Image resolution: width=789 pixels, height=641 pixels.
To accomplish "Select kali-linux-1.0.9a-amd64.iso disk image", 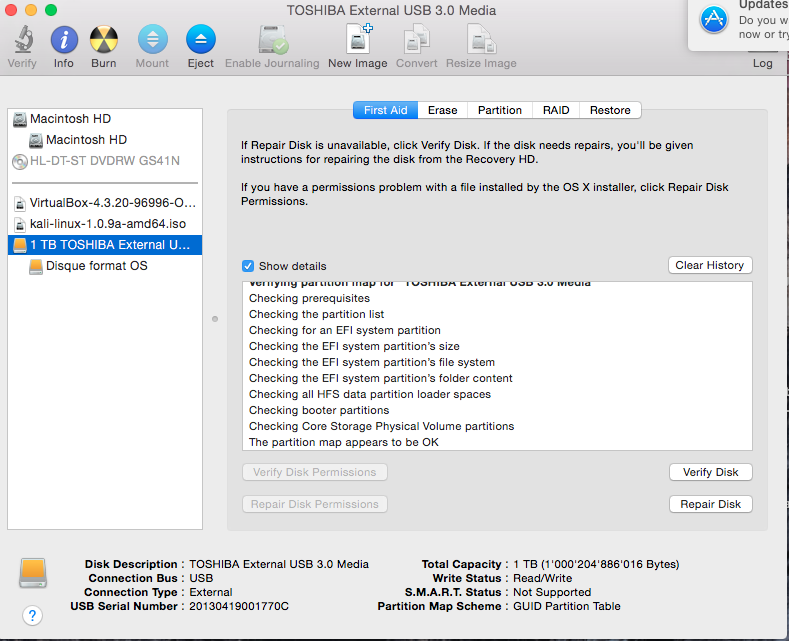I will 107,224.
